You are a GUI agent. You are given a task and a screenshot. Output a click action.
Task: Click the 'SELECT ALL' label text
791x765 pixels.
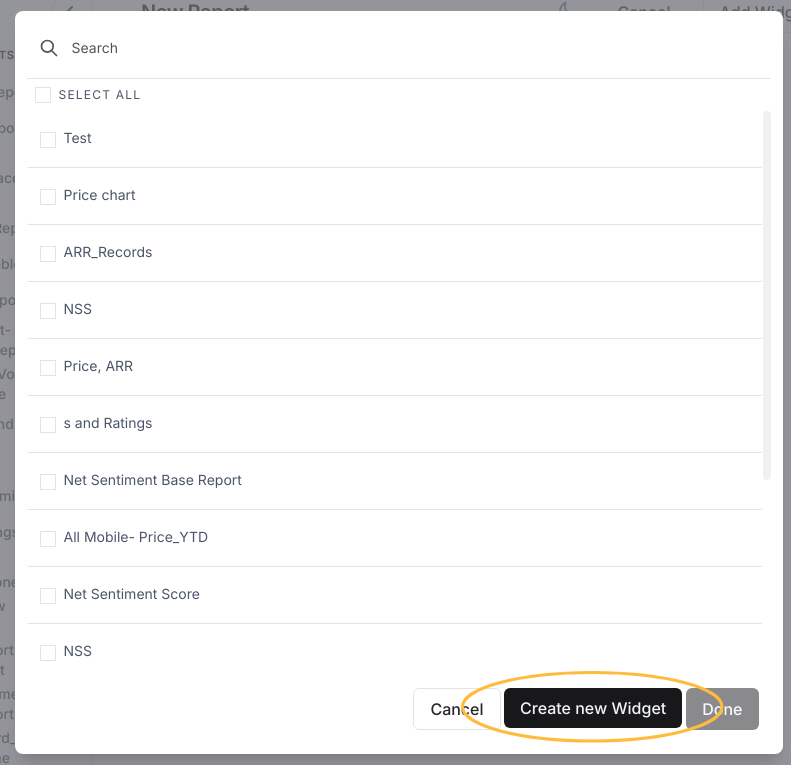coord(99,95)
